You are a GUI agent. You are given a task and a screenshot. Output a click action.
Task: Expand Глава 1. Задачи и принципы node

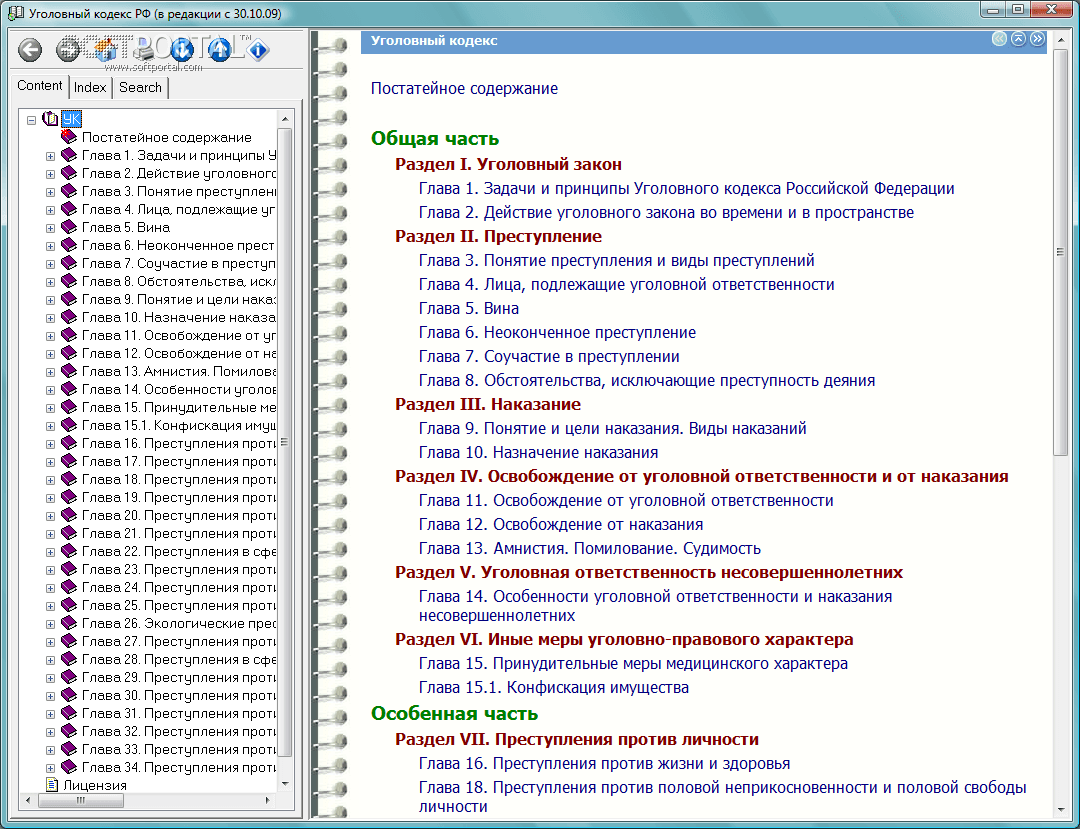pos(50,156)
